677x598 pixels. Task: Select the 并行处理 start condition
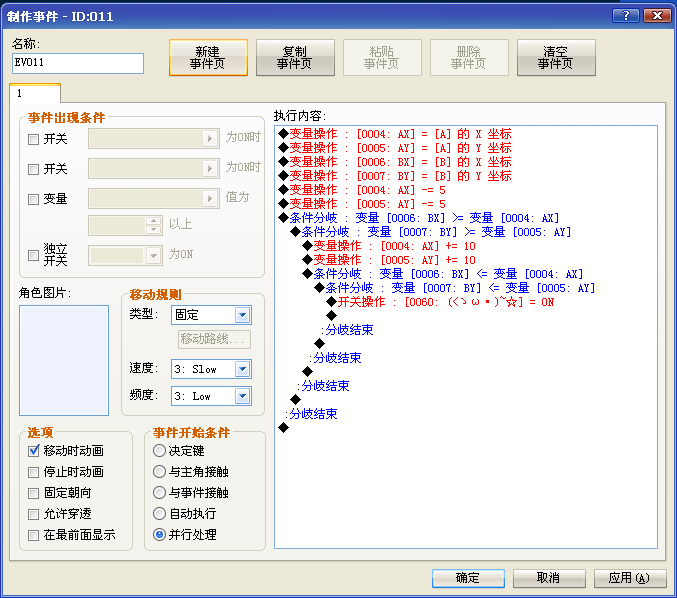click(159, 535)
